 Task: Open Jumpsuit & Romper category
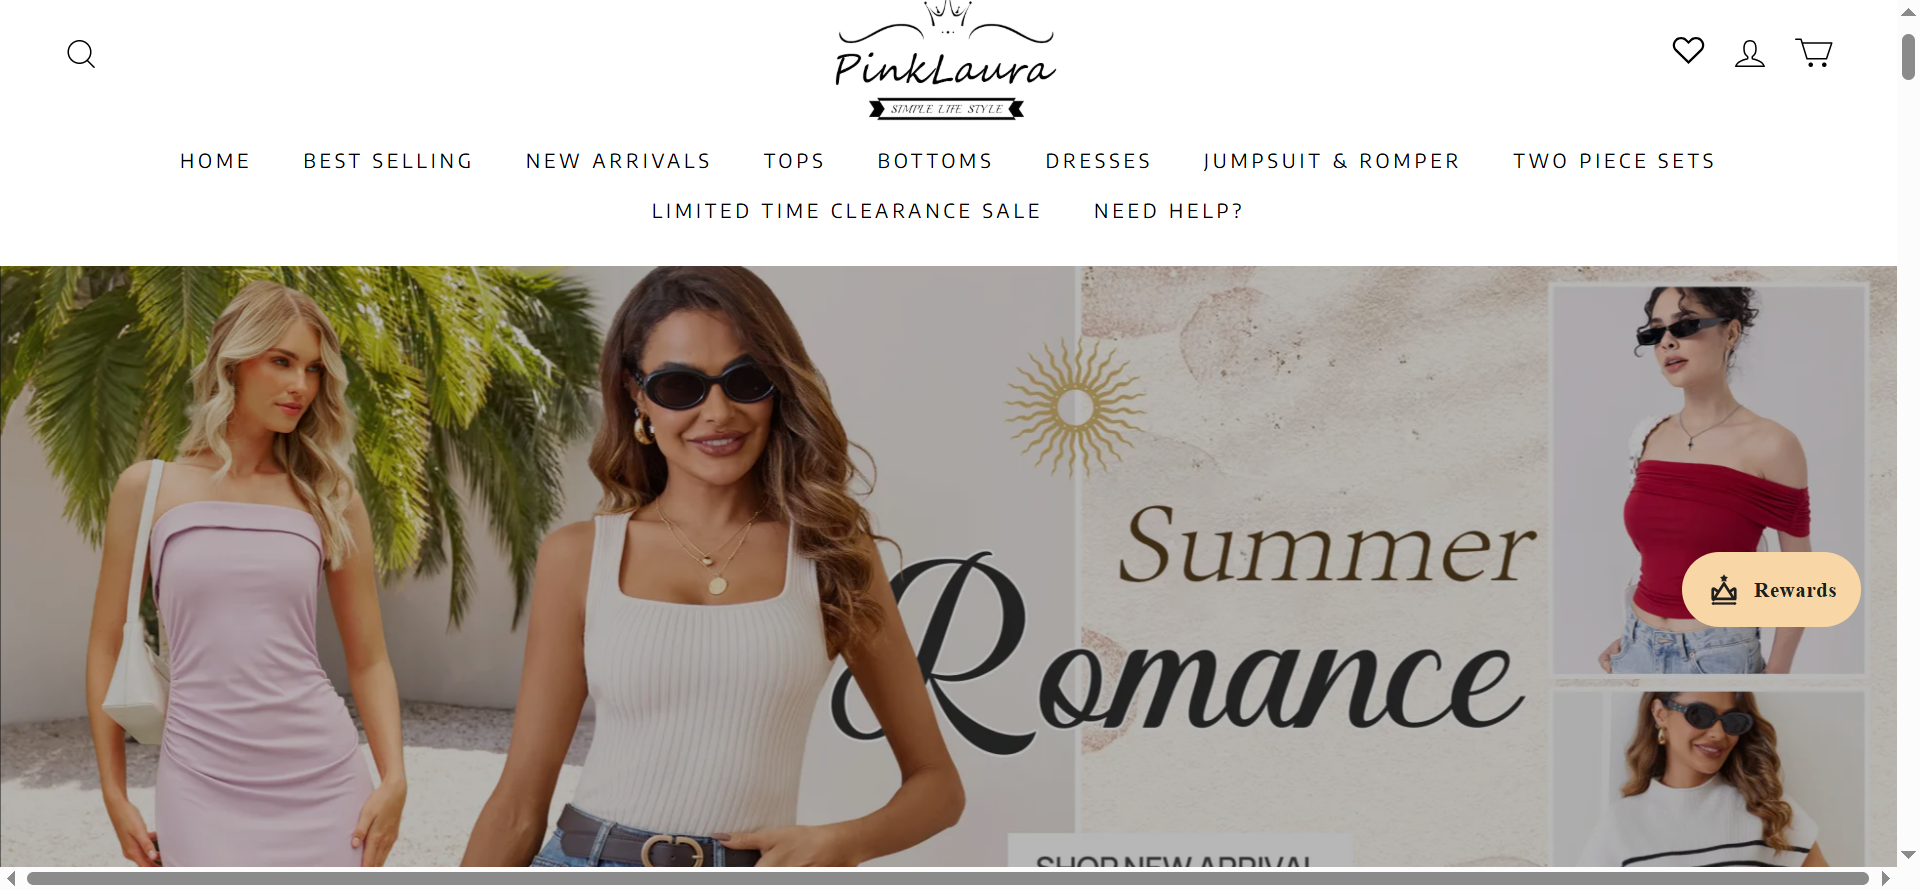pyautogui.click(x=1332, y=161)
